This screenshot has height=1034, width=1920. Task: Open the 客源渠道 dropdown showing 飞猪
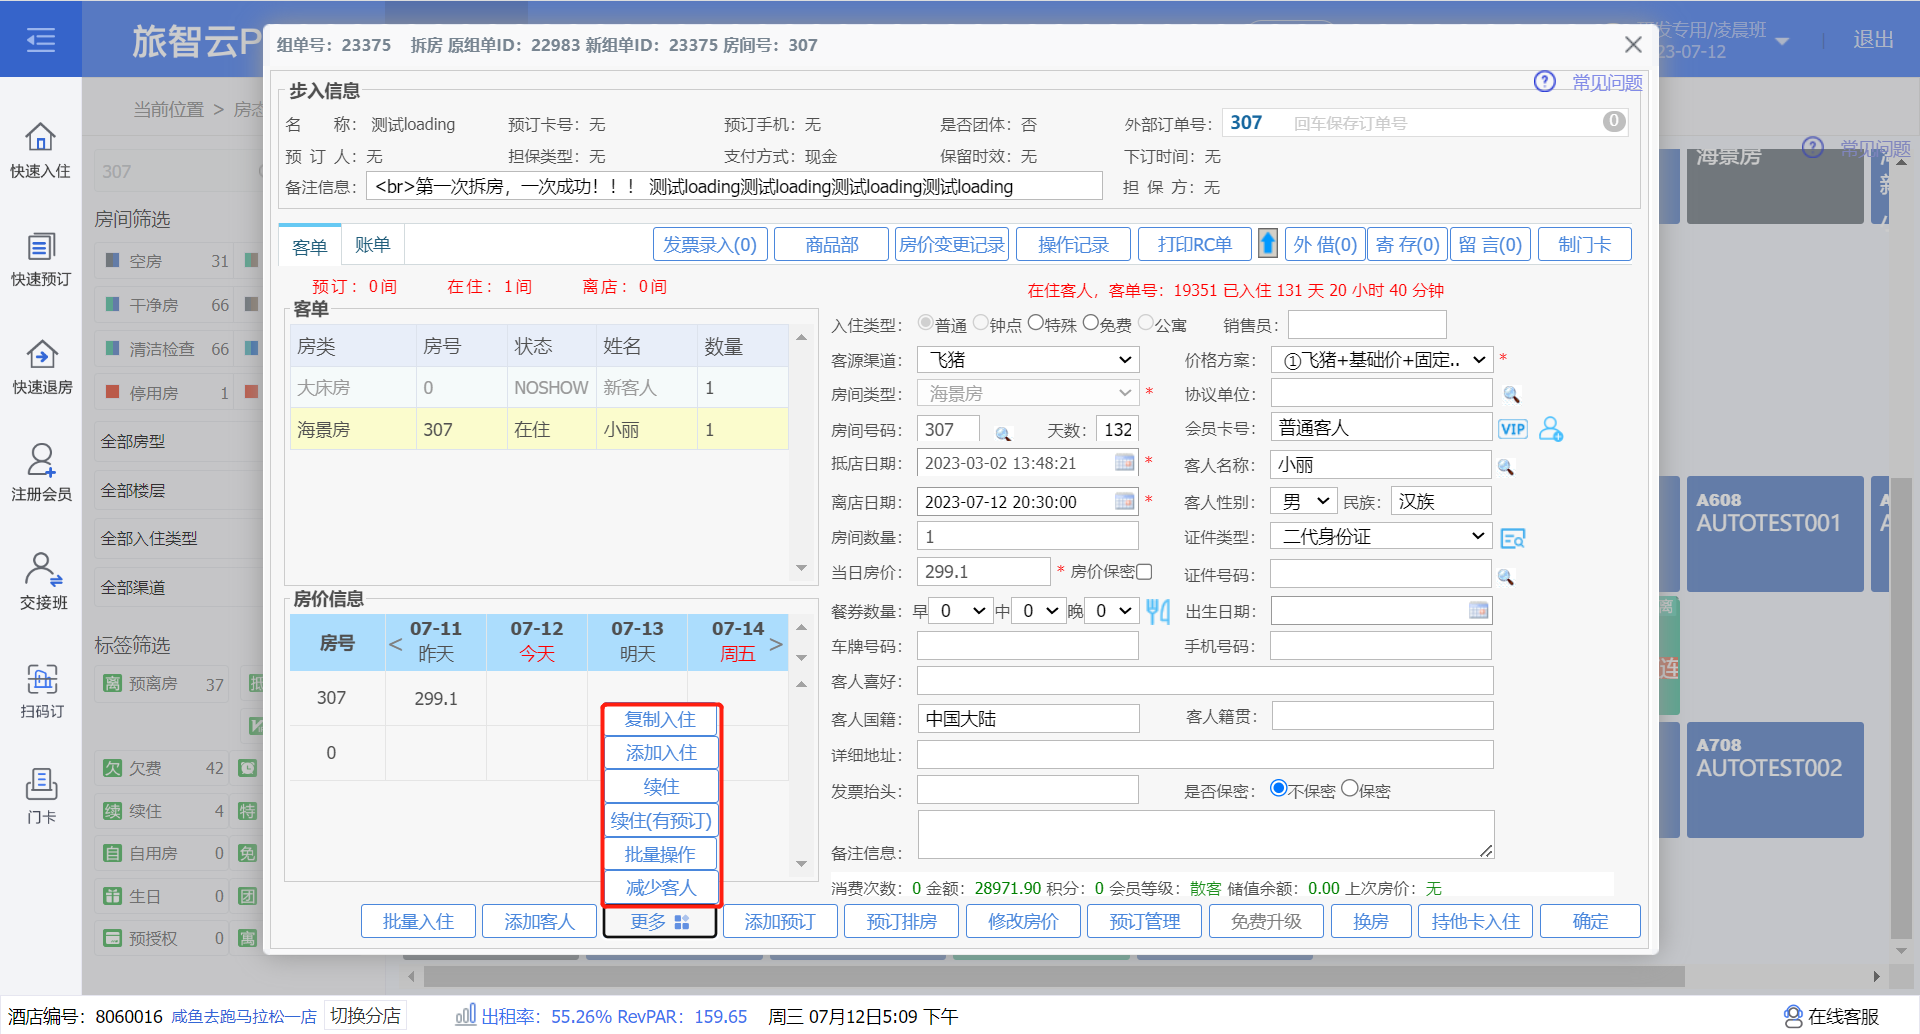point(1028,360)
